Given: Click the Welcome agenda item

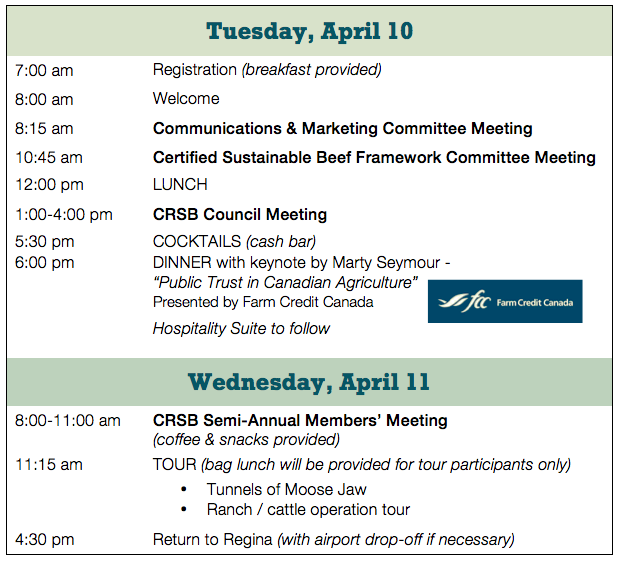Looking at the screenshot, I should pyautogui.click(x=186, y=98).
